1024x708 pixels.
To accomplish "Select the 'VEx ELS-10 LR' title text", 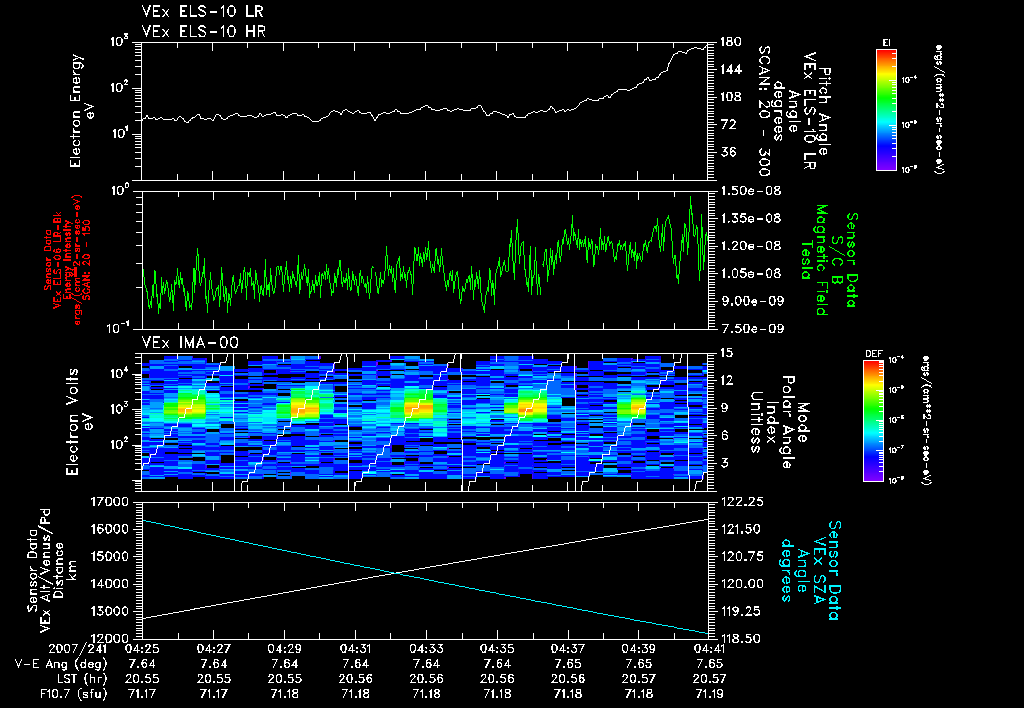I will [x=203, y=11].
